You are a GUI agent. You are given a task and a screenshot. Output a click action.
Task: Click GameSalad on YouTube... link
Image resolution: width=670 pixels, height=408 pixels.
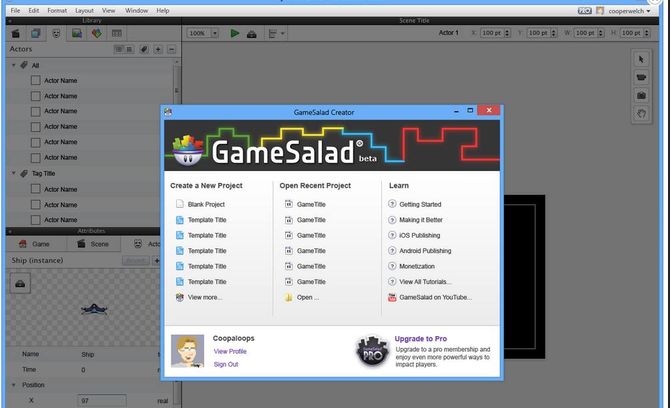[x=435, y=297]
